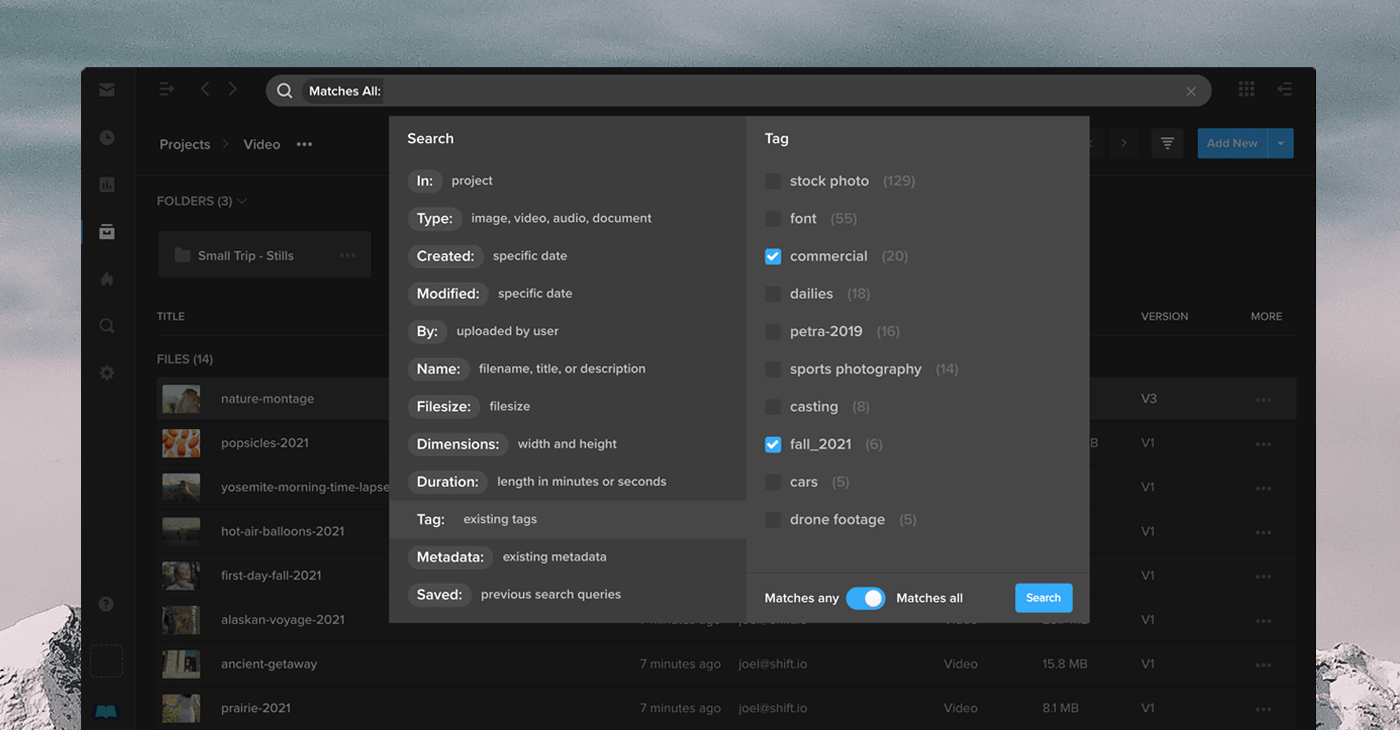The image size is (1400, 730).
Task: Open the projects archive box icon
Action: tap(107, 232)
